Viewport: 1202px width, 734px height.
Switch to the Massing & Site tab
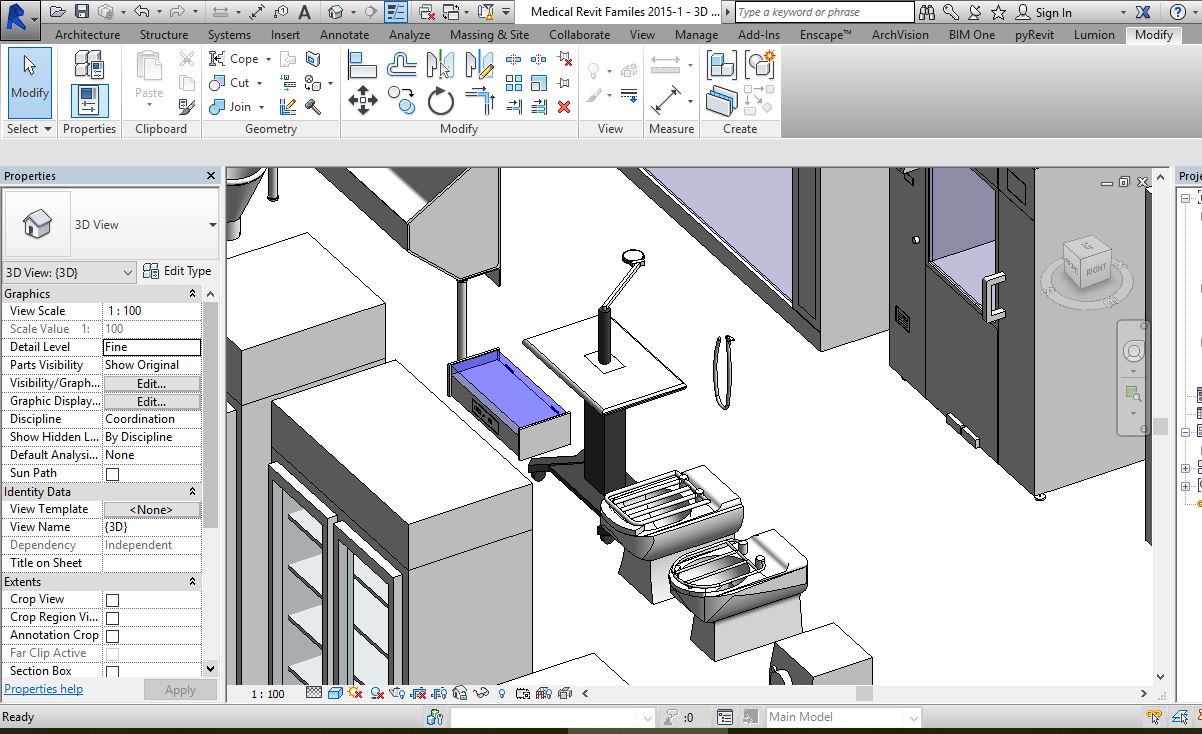coord(489,34)
